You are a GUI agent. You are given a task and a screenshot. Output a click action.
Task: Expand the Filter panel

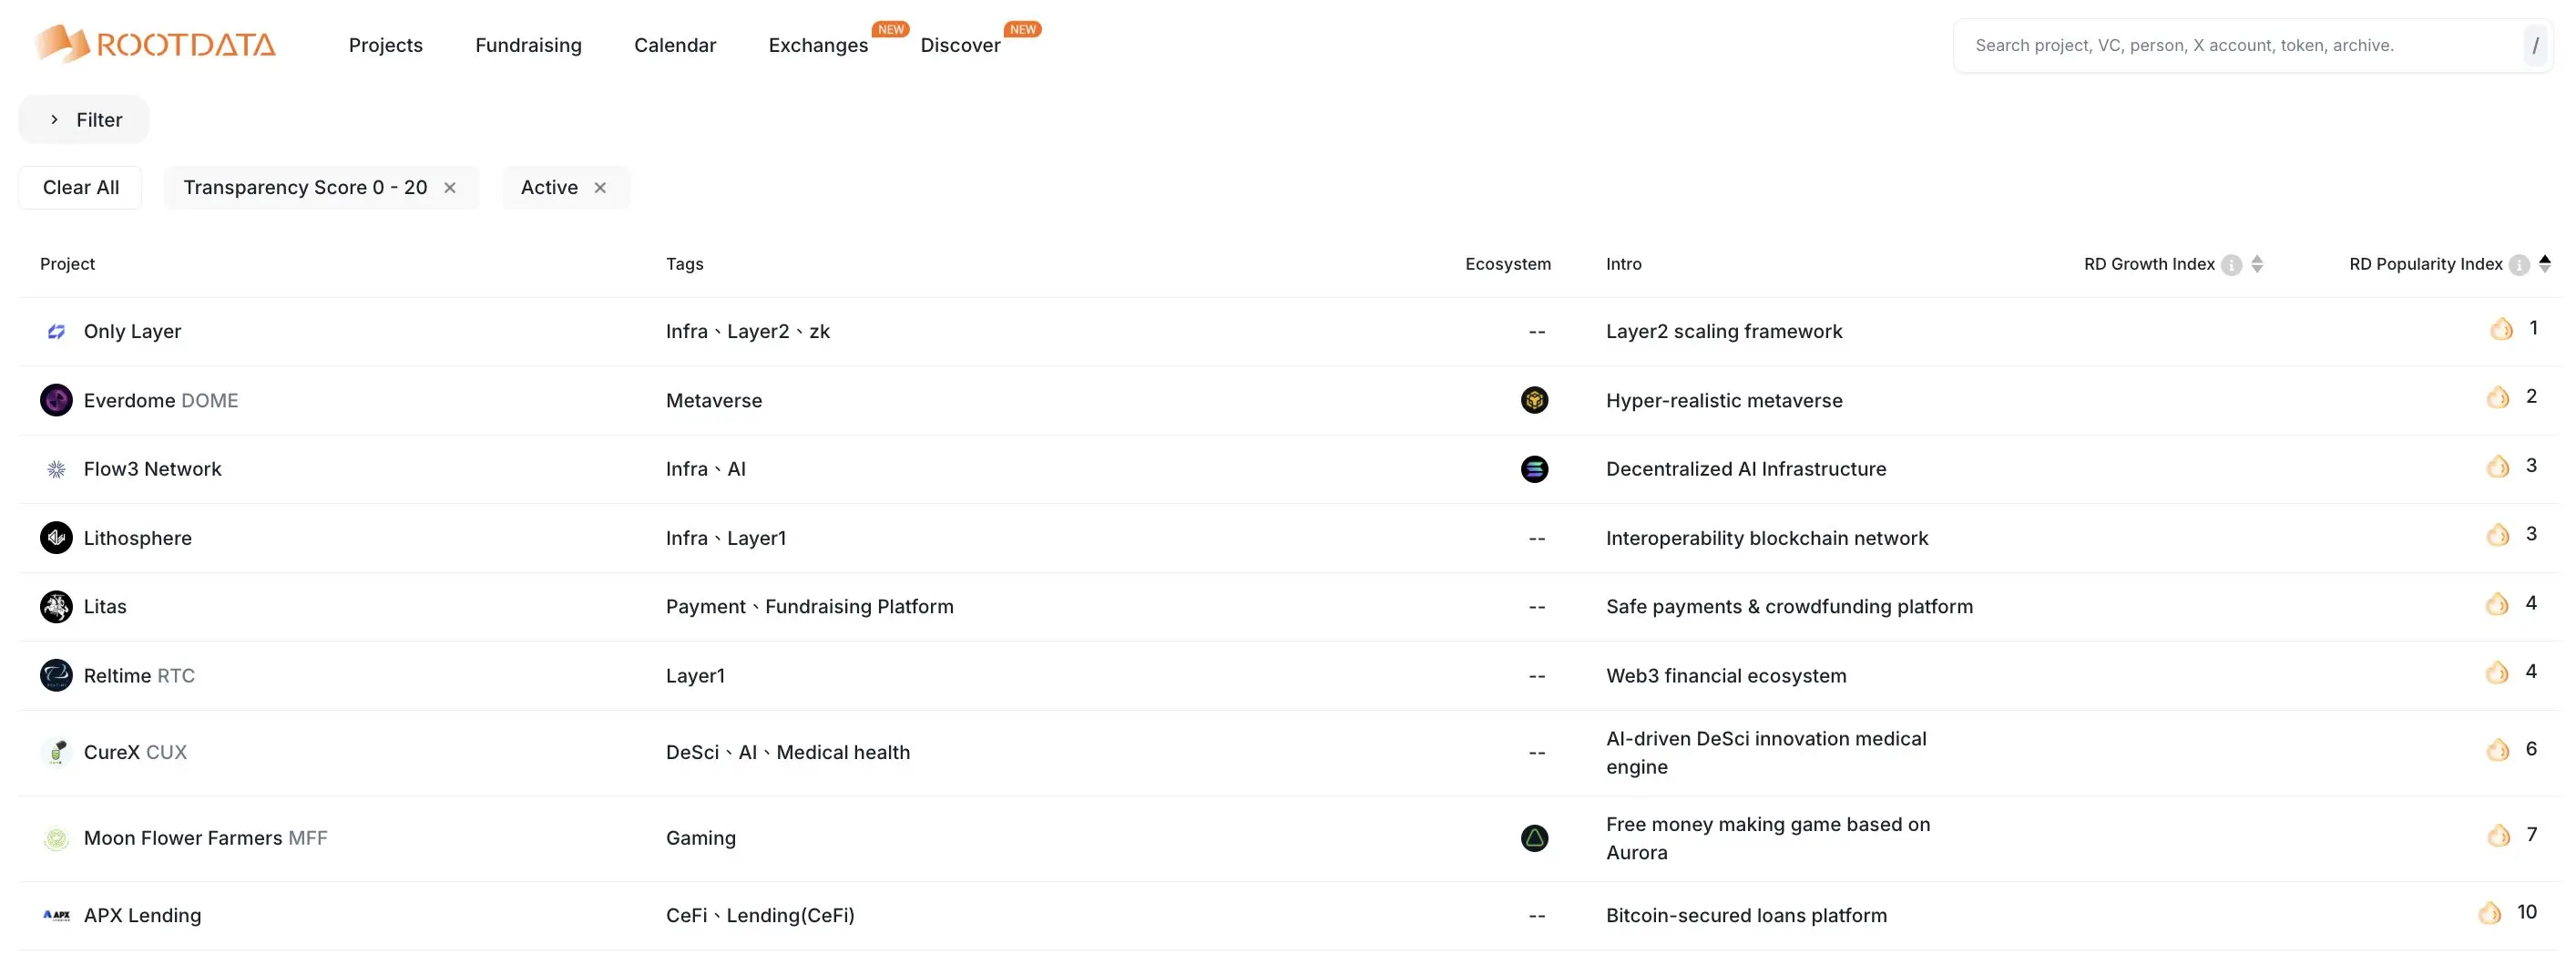(83, 119)
